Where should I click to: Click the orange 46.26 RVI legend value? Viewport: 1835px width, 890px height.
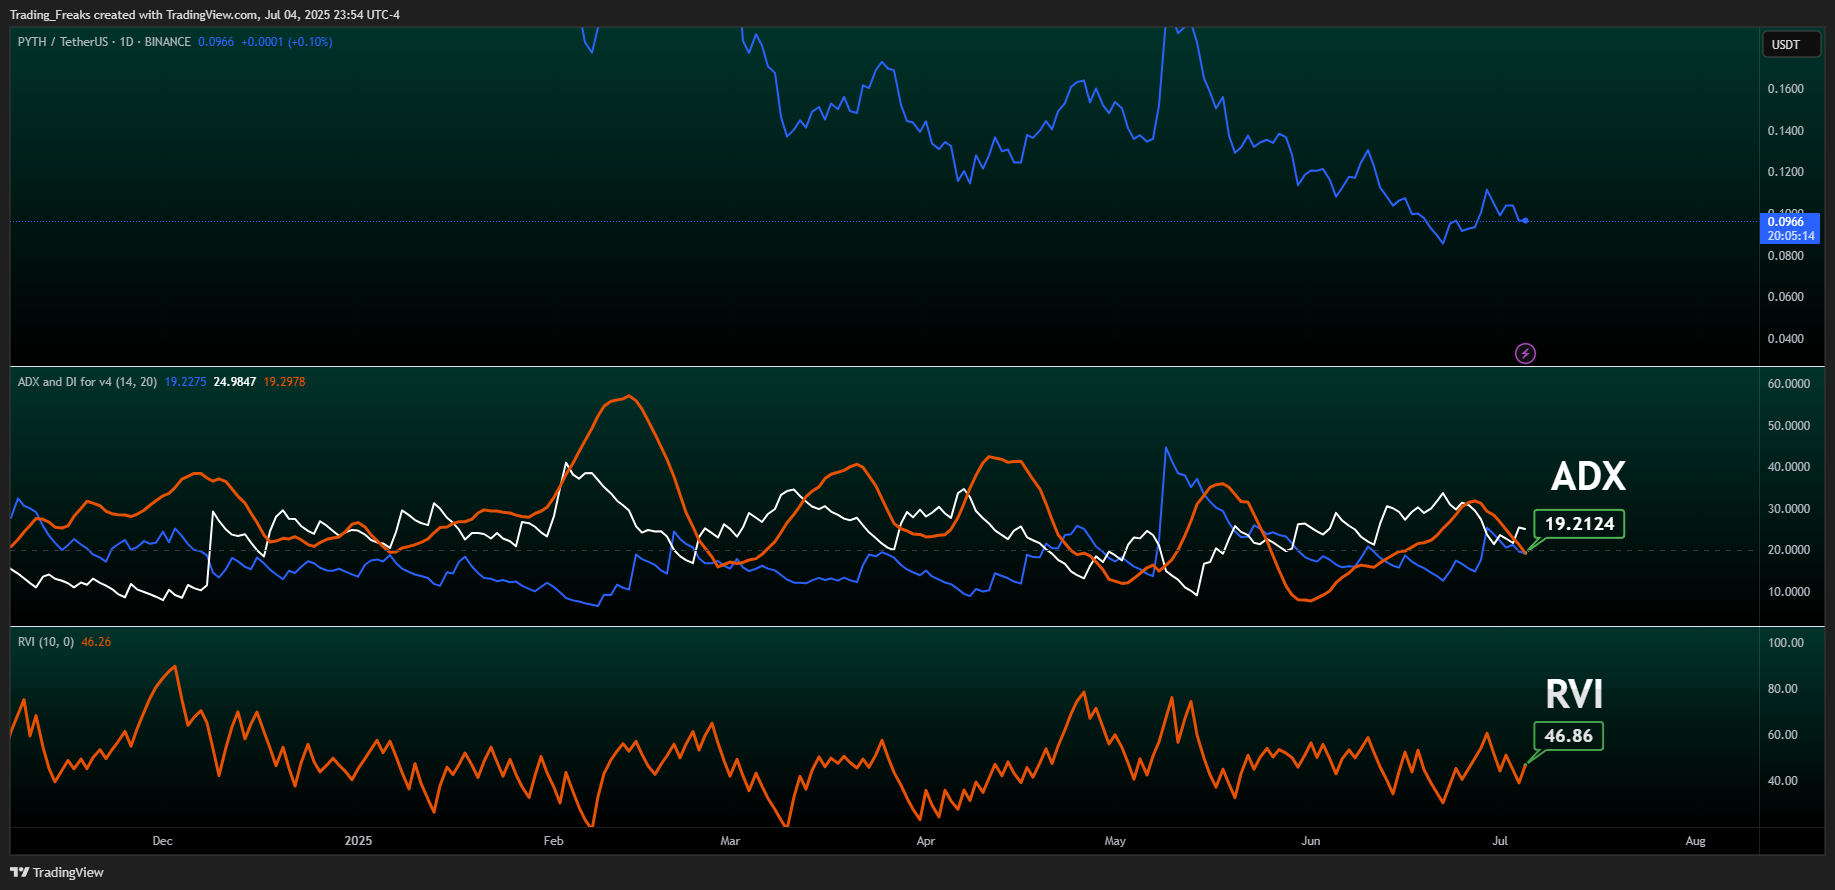coord(96,642)
